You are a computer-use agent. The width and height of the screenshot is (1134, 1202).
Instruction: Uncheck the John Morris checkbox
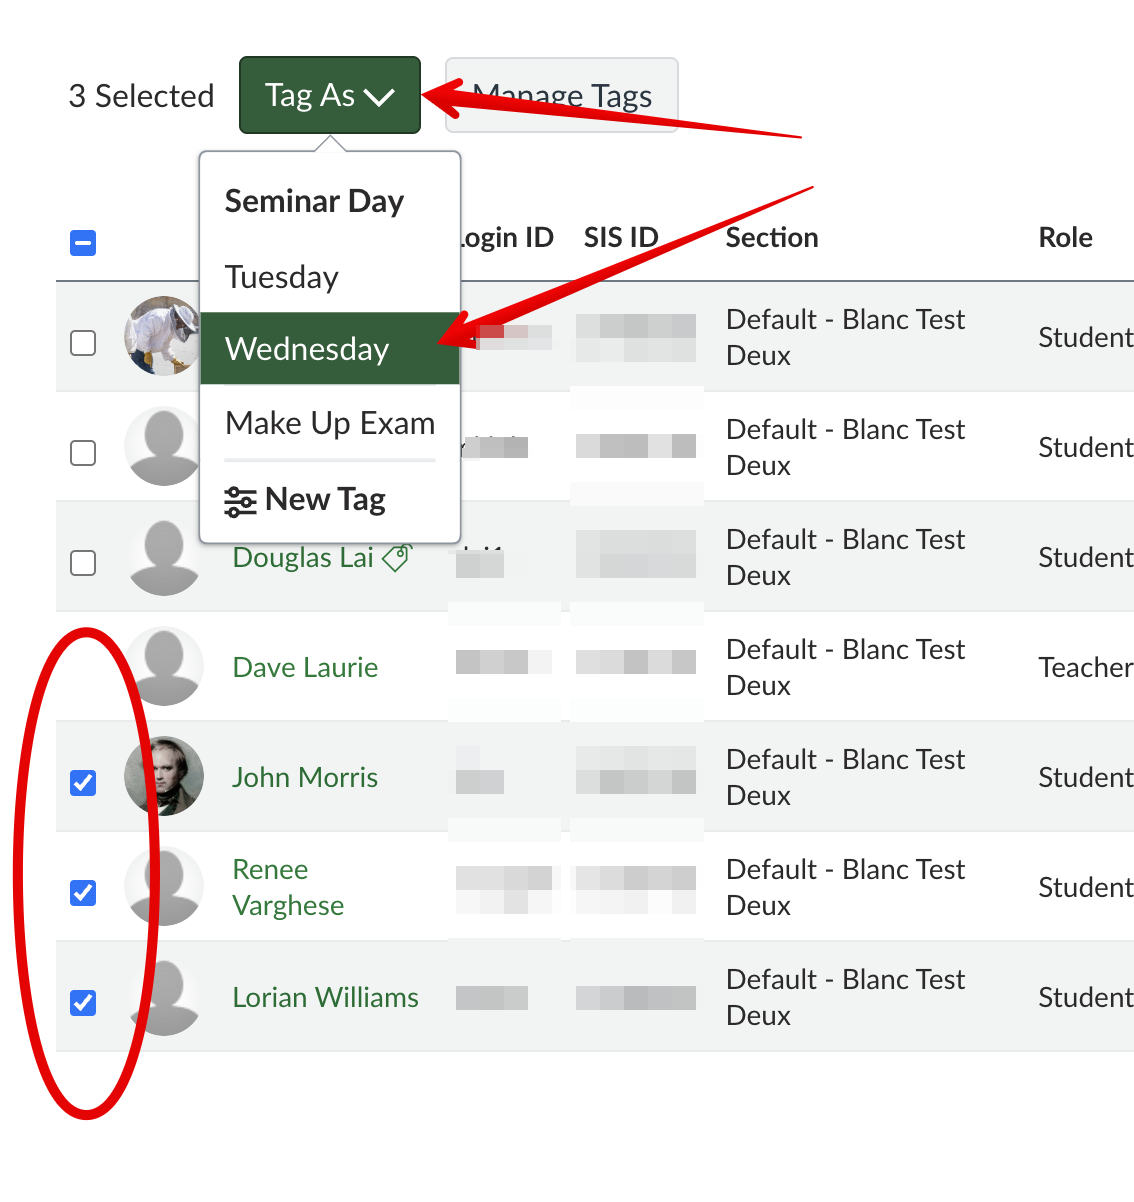point(84,782)
